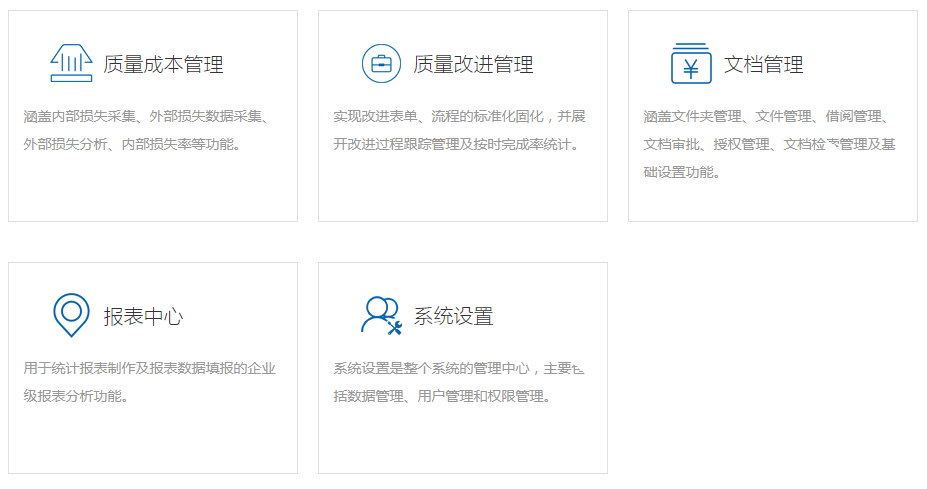Open the 系统设置 heading
The image size is (927, 489).
point(453,317)
